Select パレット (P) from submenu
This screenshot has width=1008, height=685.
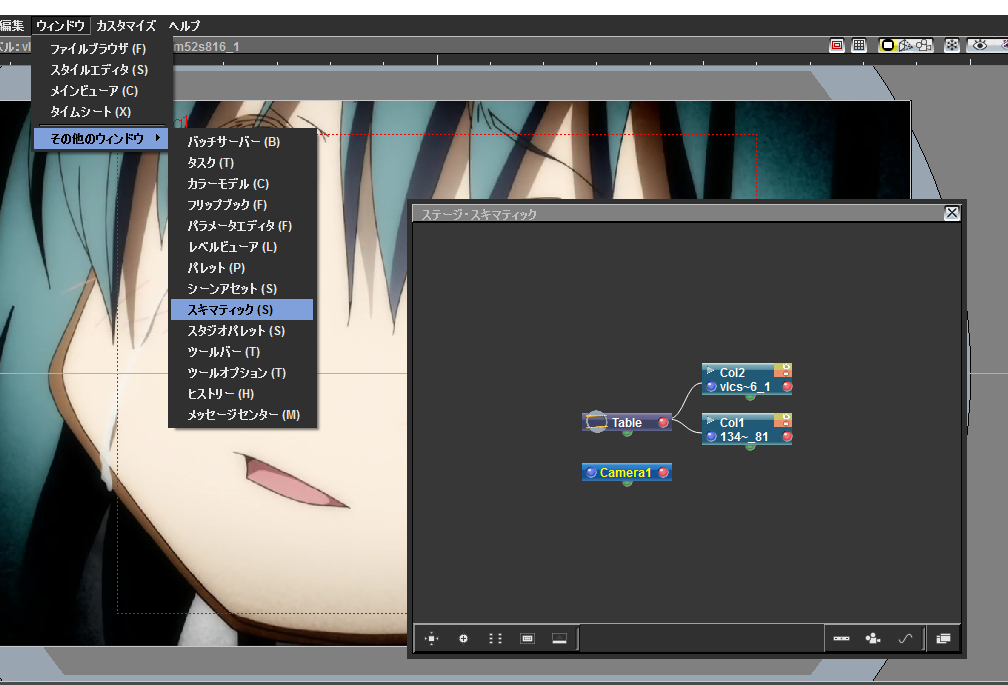tap(242, 267)
